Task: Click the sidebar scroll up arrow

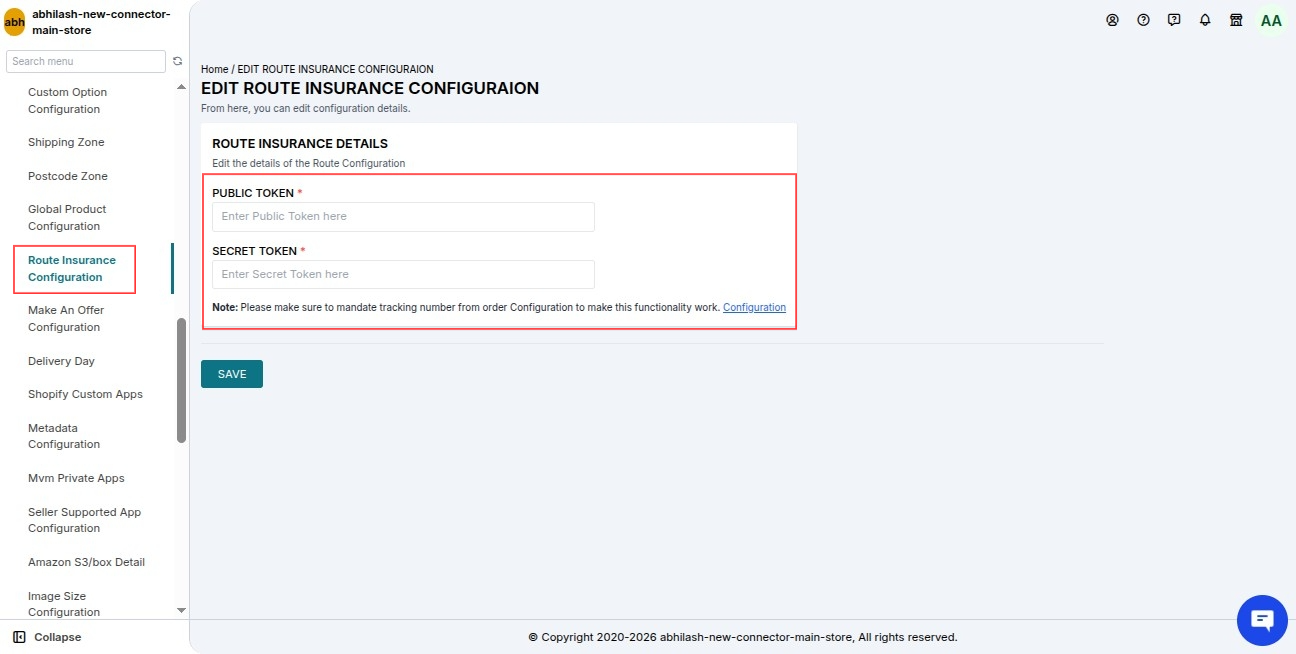Action: (x=181, y=87)
